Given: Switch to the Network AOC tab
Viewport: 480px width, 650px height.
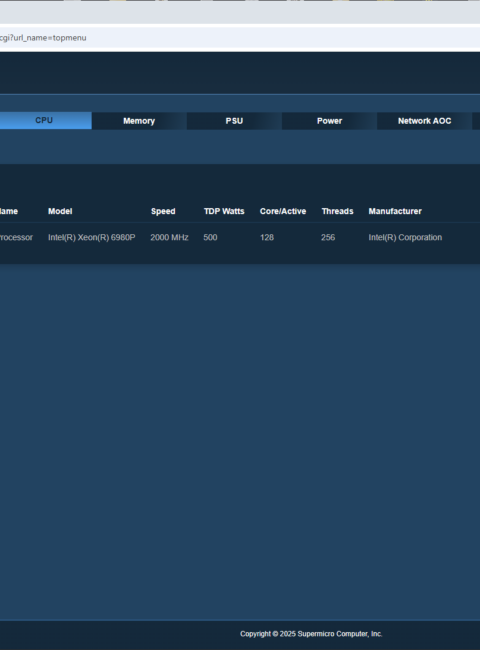Looking at the screenshot, I should [424, 121].
